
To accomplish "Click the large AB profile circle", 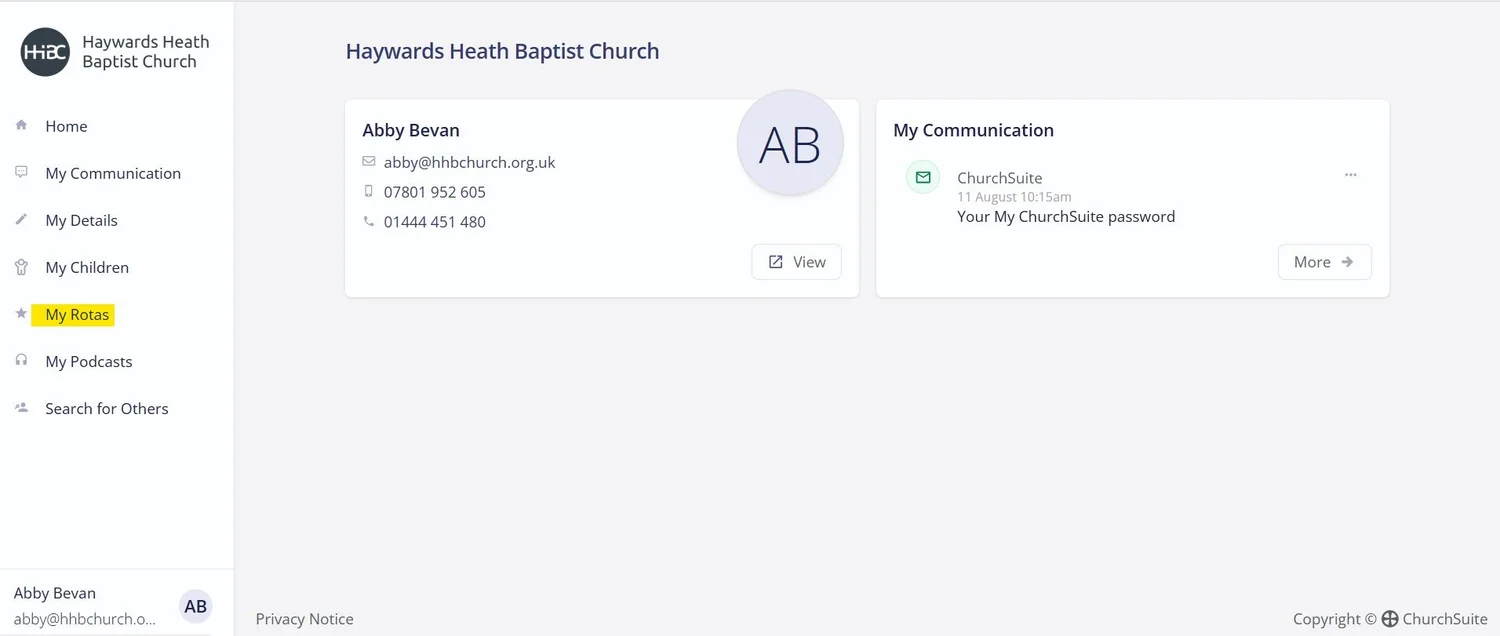I will point(790,142).
